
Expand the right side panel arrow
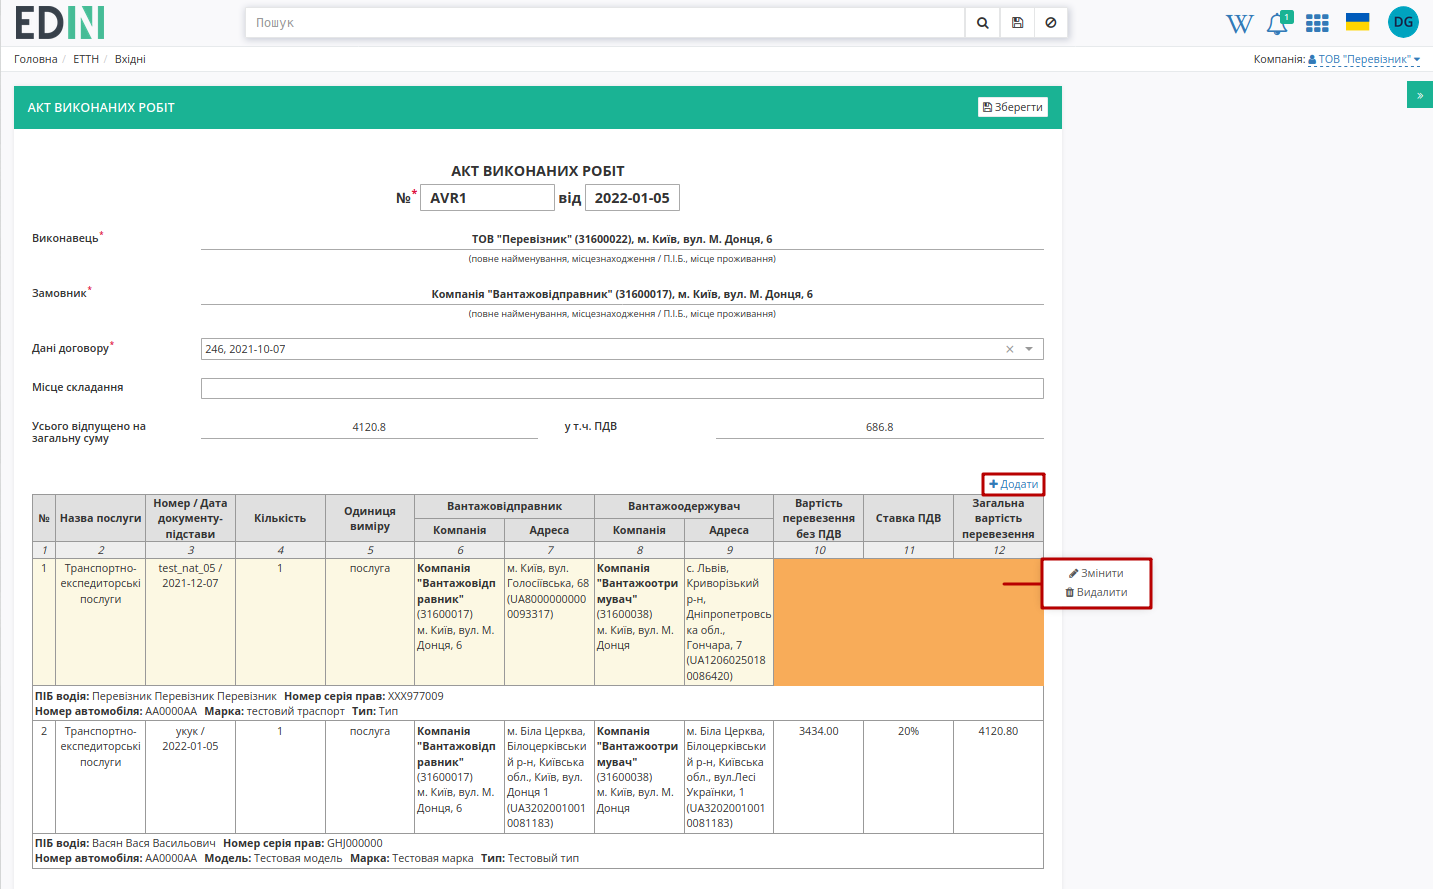pos(1420,95)
